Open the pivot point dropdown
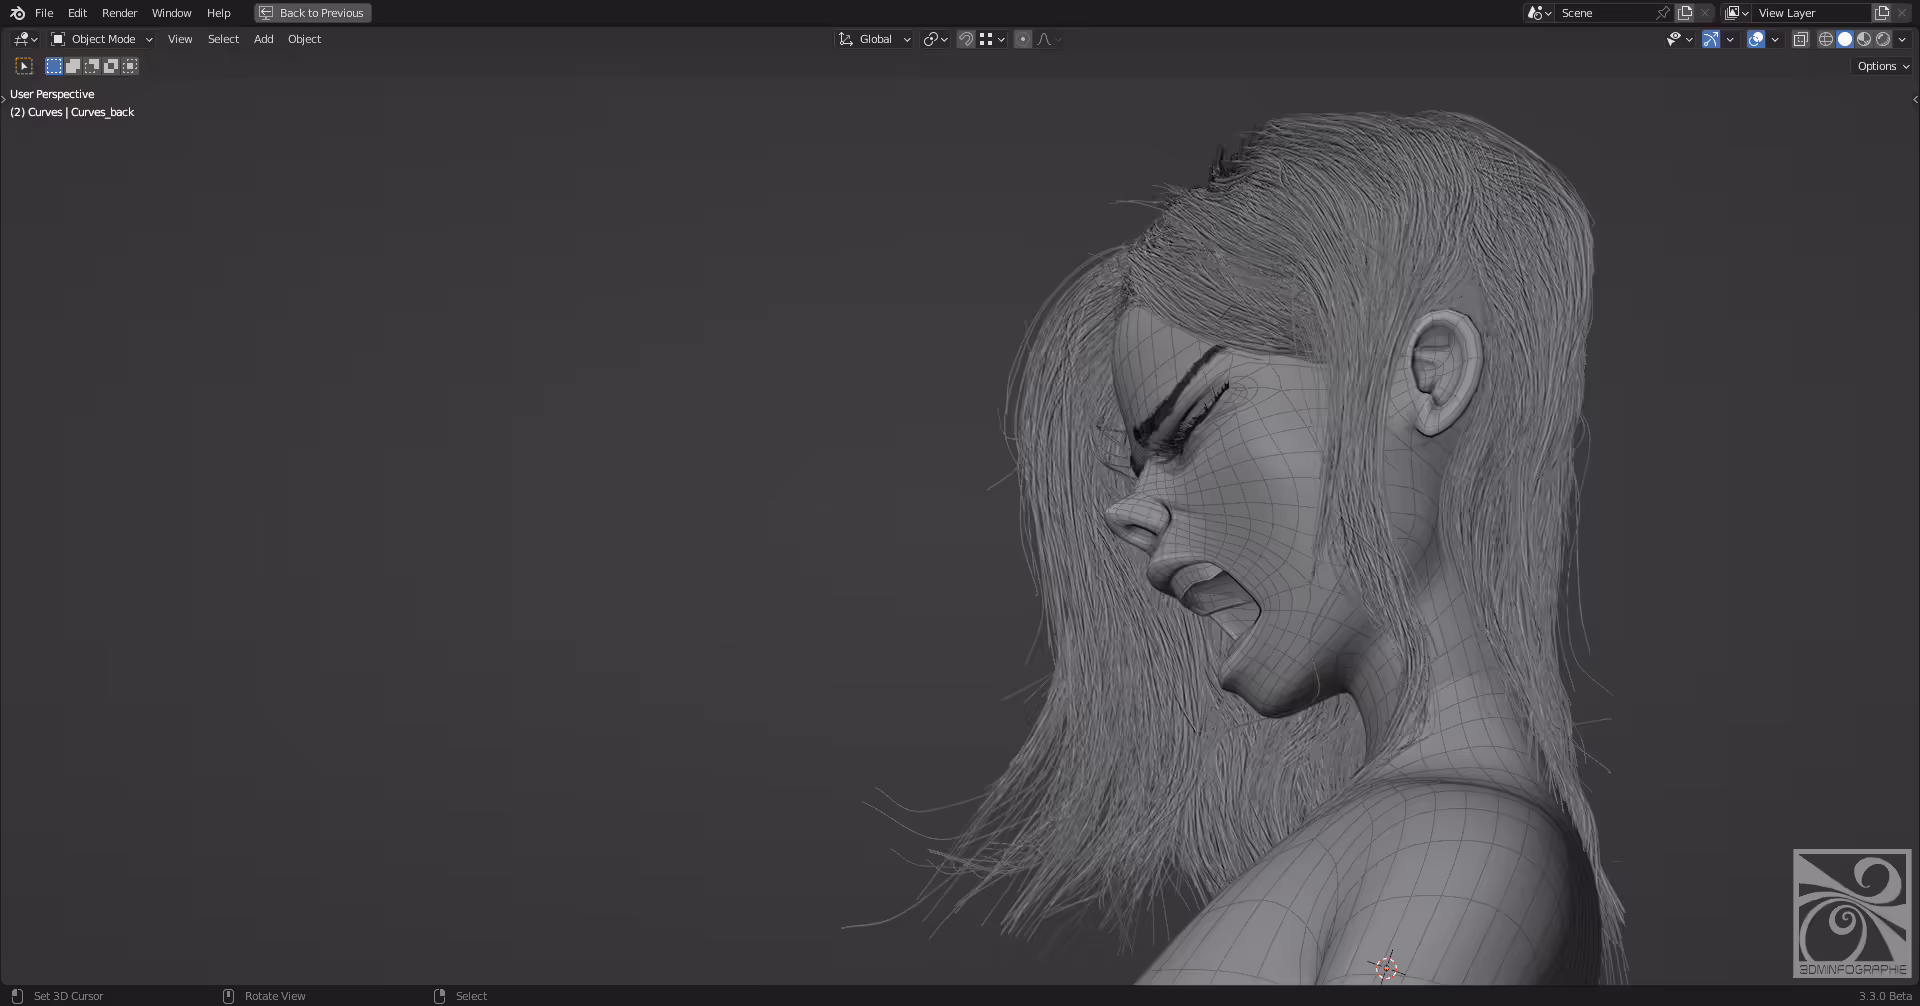 point(936,39)
